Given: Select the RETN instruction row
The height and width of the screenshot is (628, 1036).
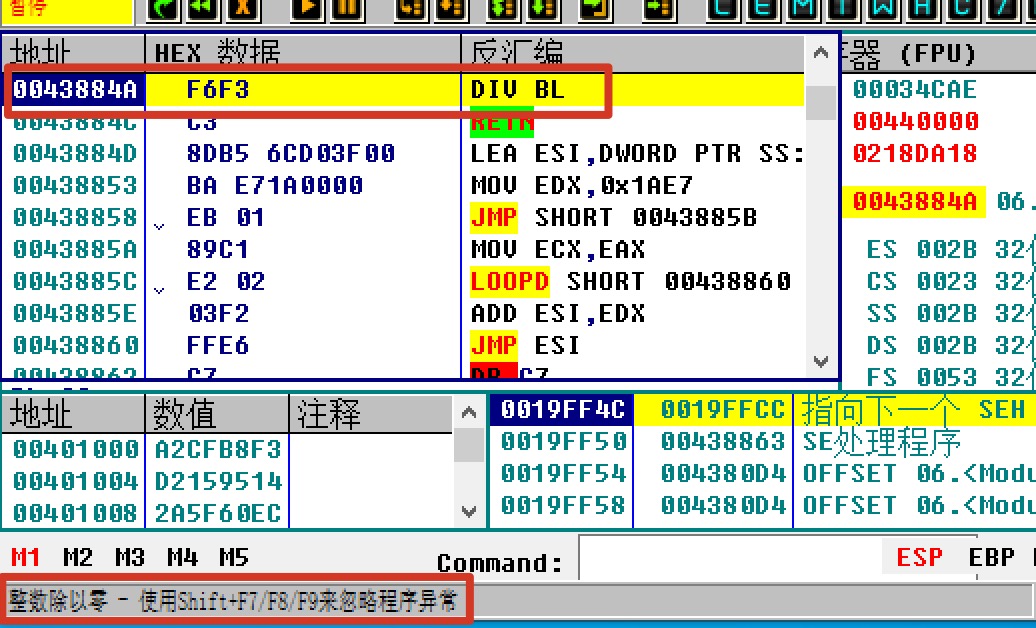Looking at the screenshot, I should point(403,122).
